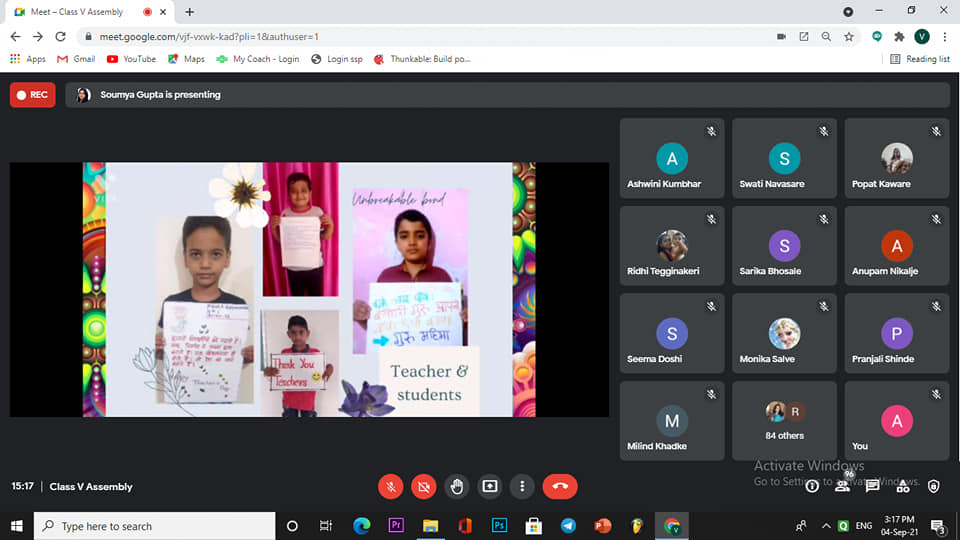Open the Extensions puzzle icon
The width and height of the screenshot is (960, 540).
pyautogui.click(x=899, y=37)
